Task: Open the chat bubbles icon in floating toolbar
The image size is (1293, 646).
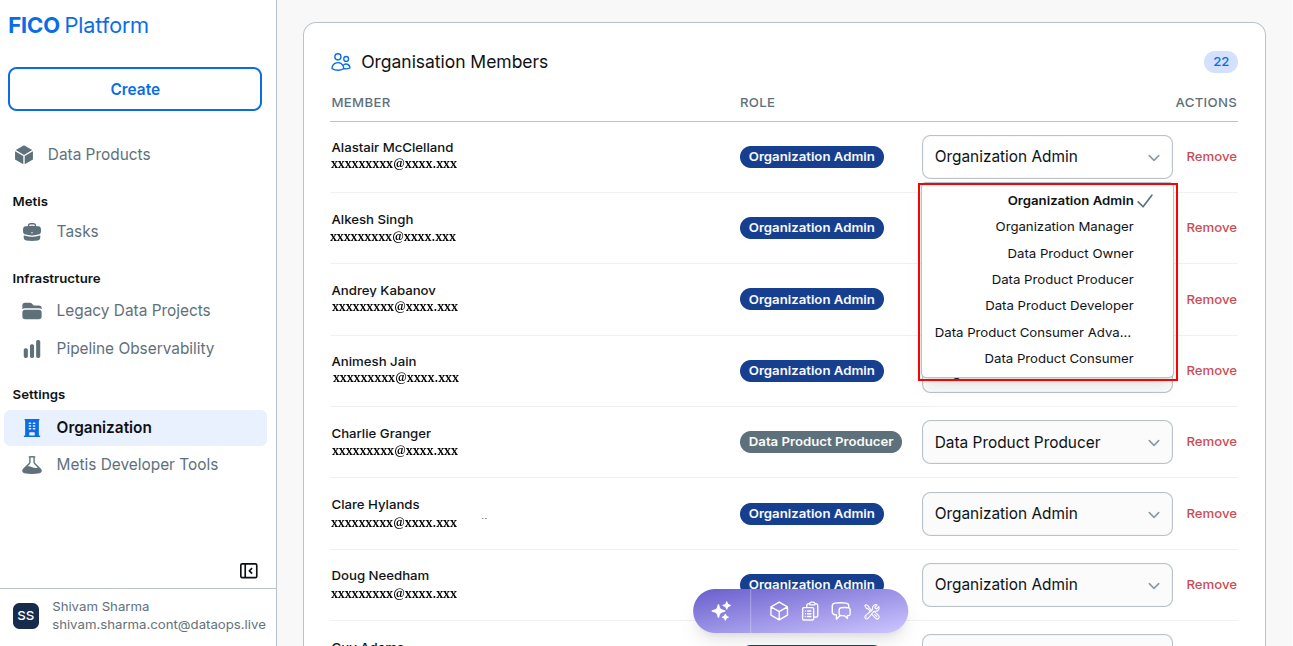Action: [x=841, y=611]
